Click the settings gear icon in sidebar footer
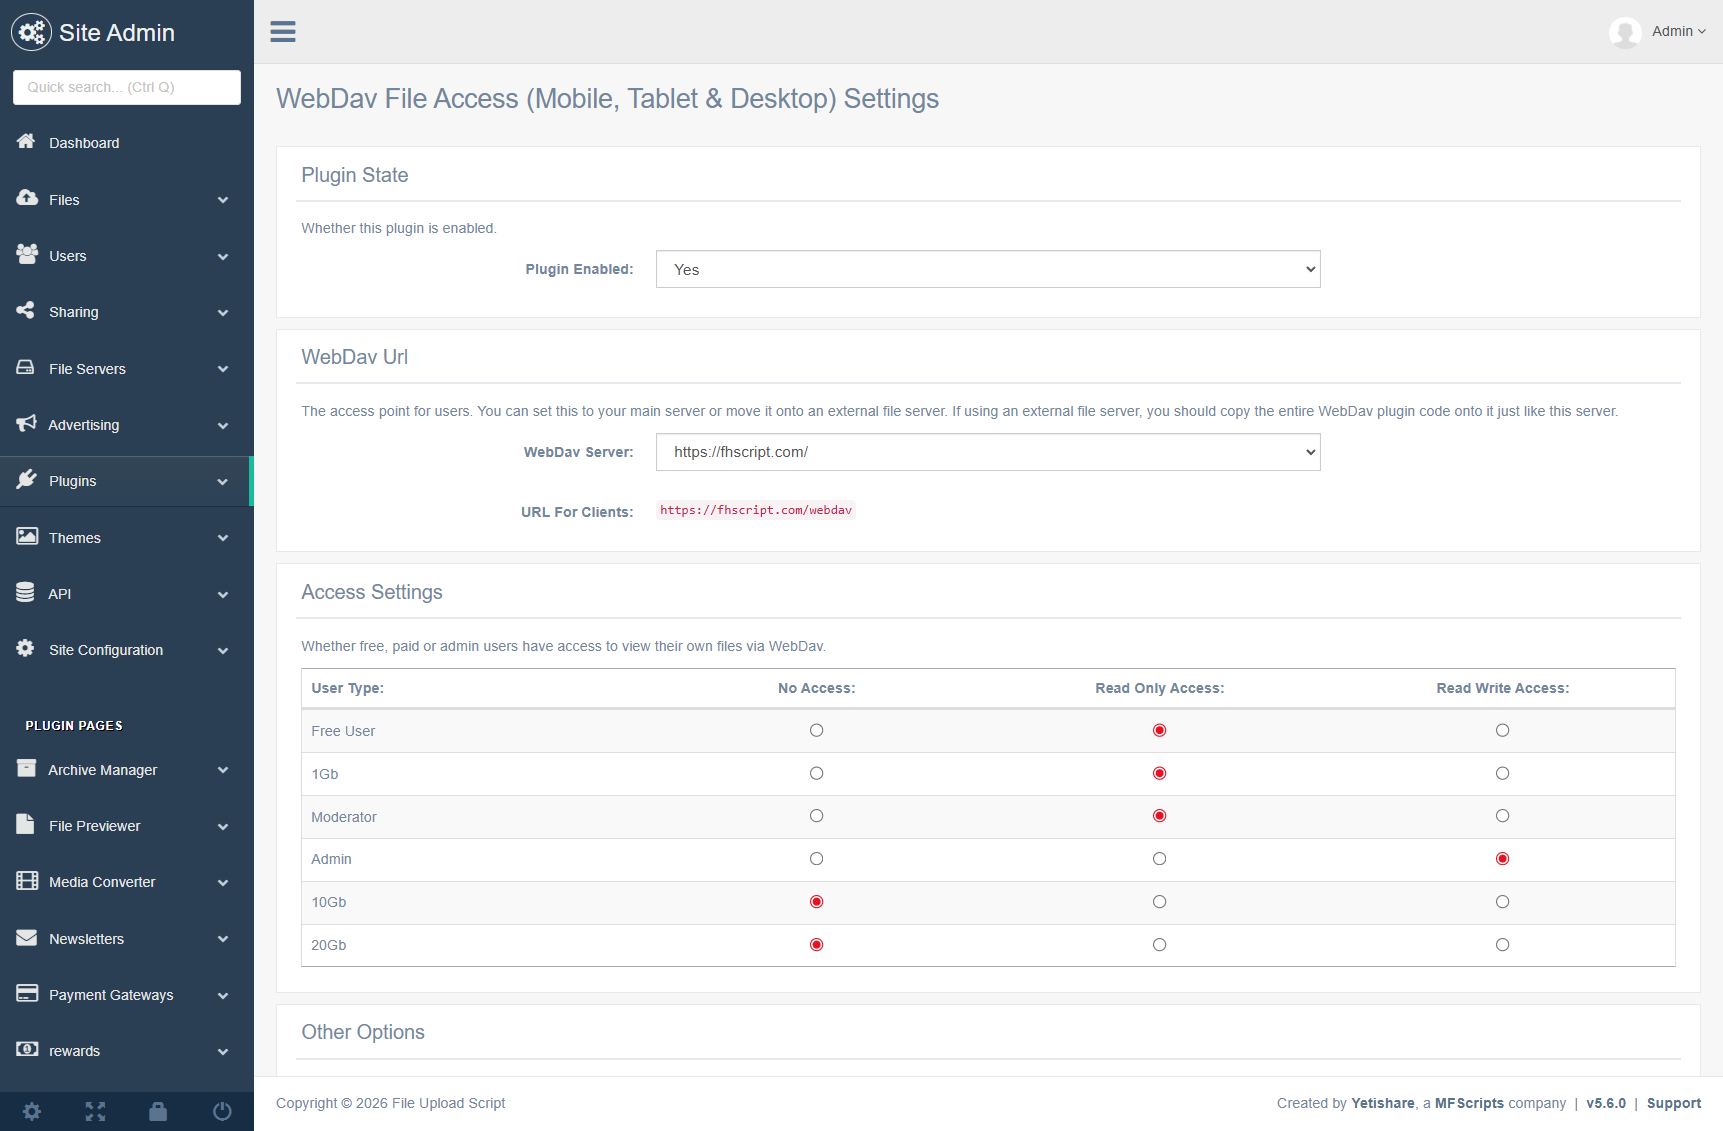Image resolution: width=1723 pixels, height=1131 pixels. point(32,1111)
